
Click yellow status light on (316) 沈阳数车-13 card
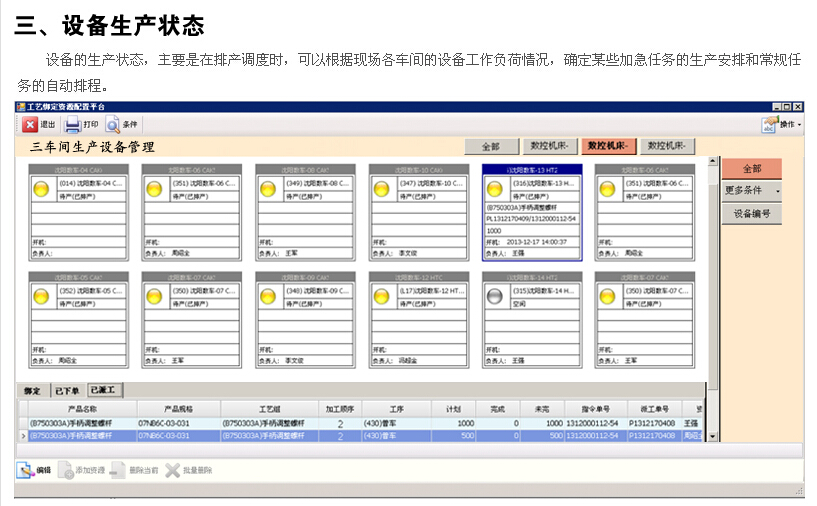[x=494, y=189]
